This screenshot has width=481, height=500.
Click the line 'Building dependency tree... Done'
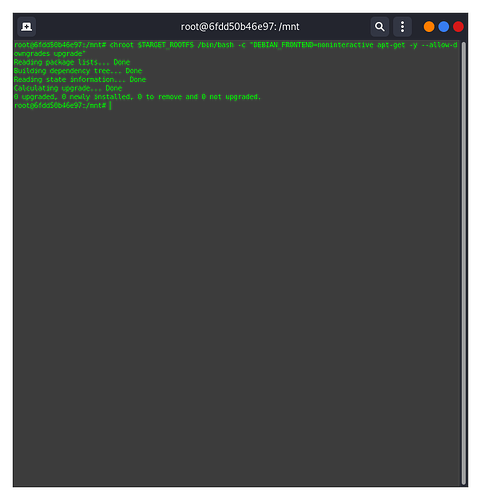click(x=78, y=71)
